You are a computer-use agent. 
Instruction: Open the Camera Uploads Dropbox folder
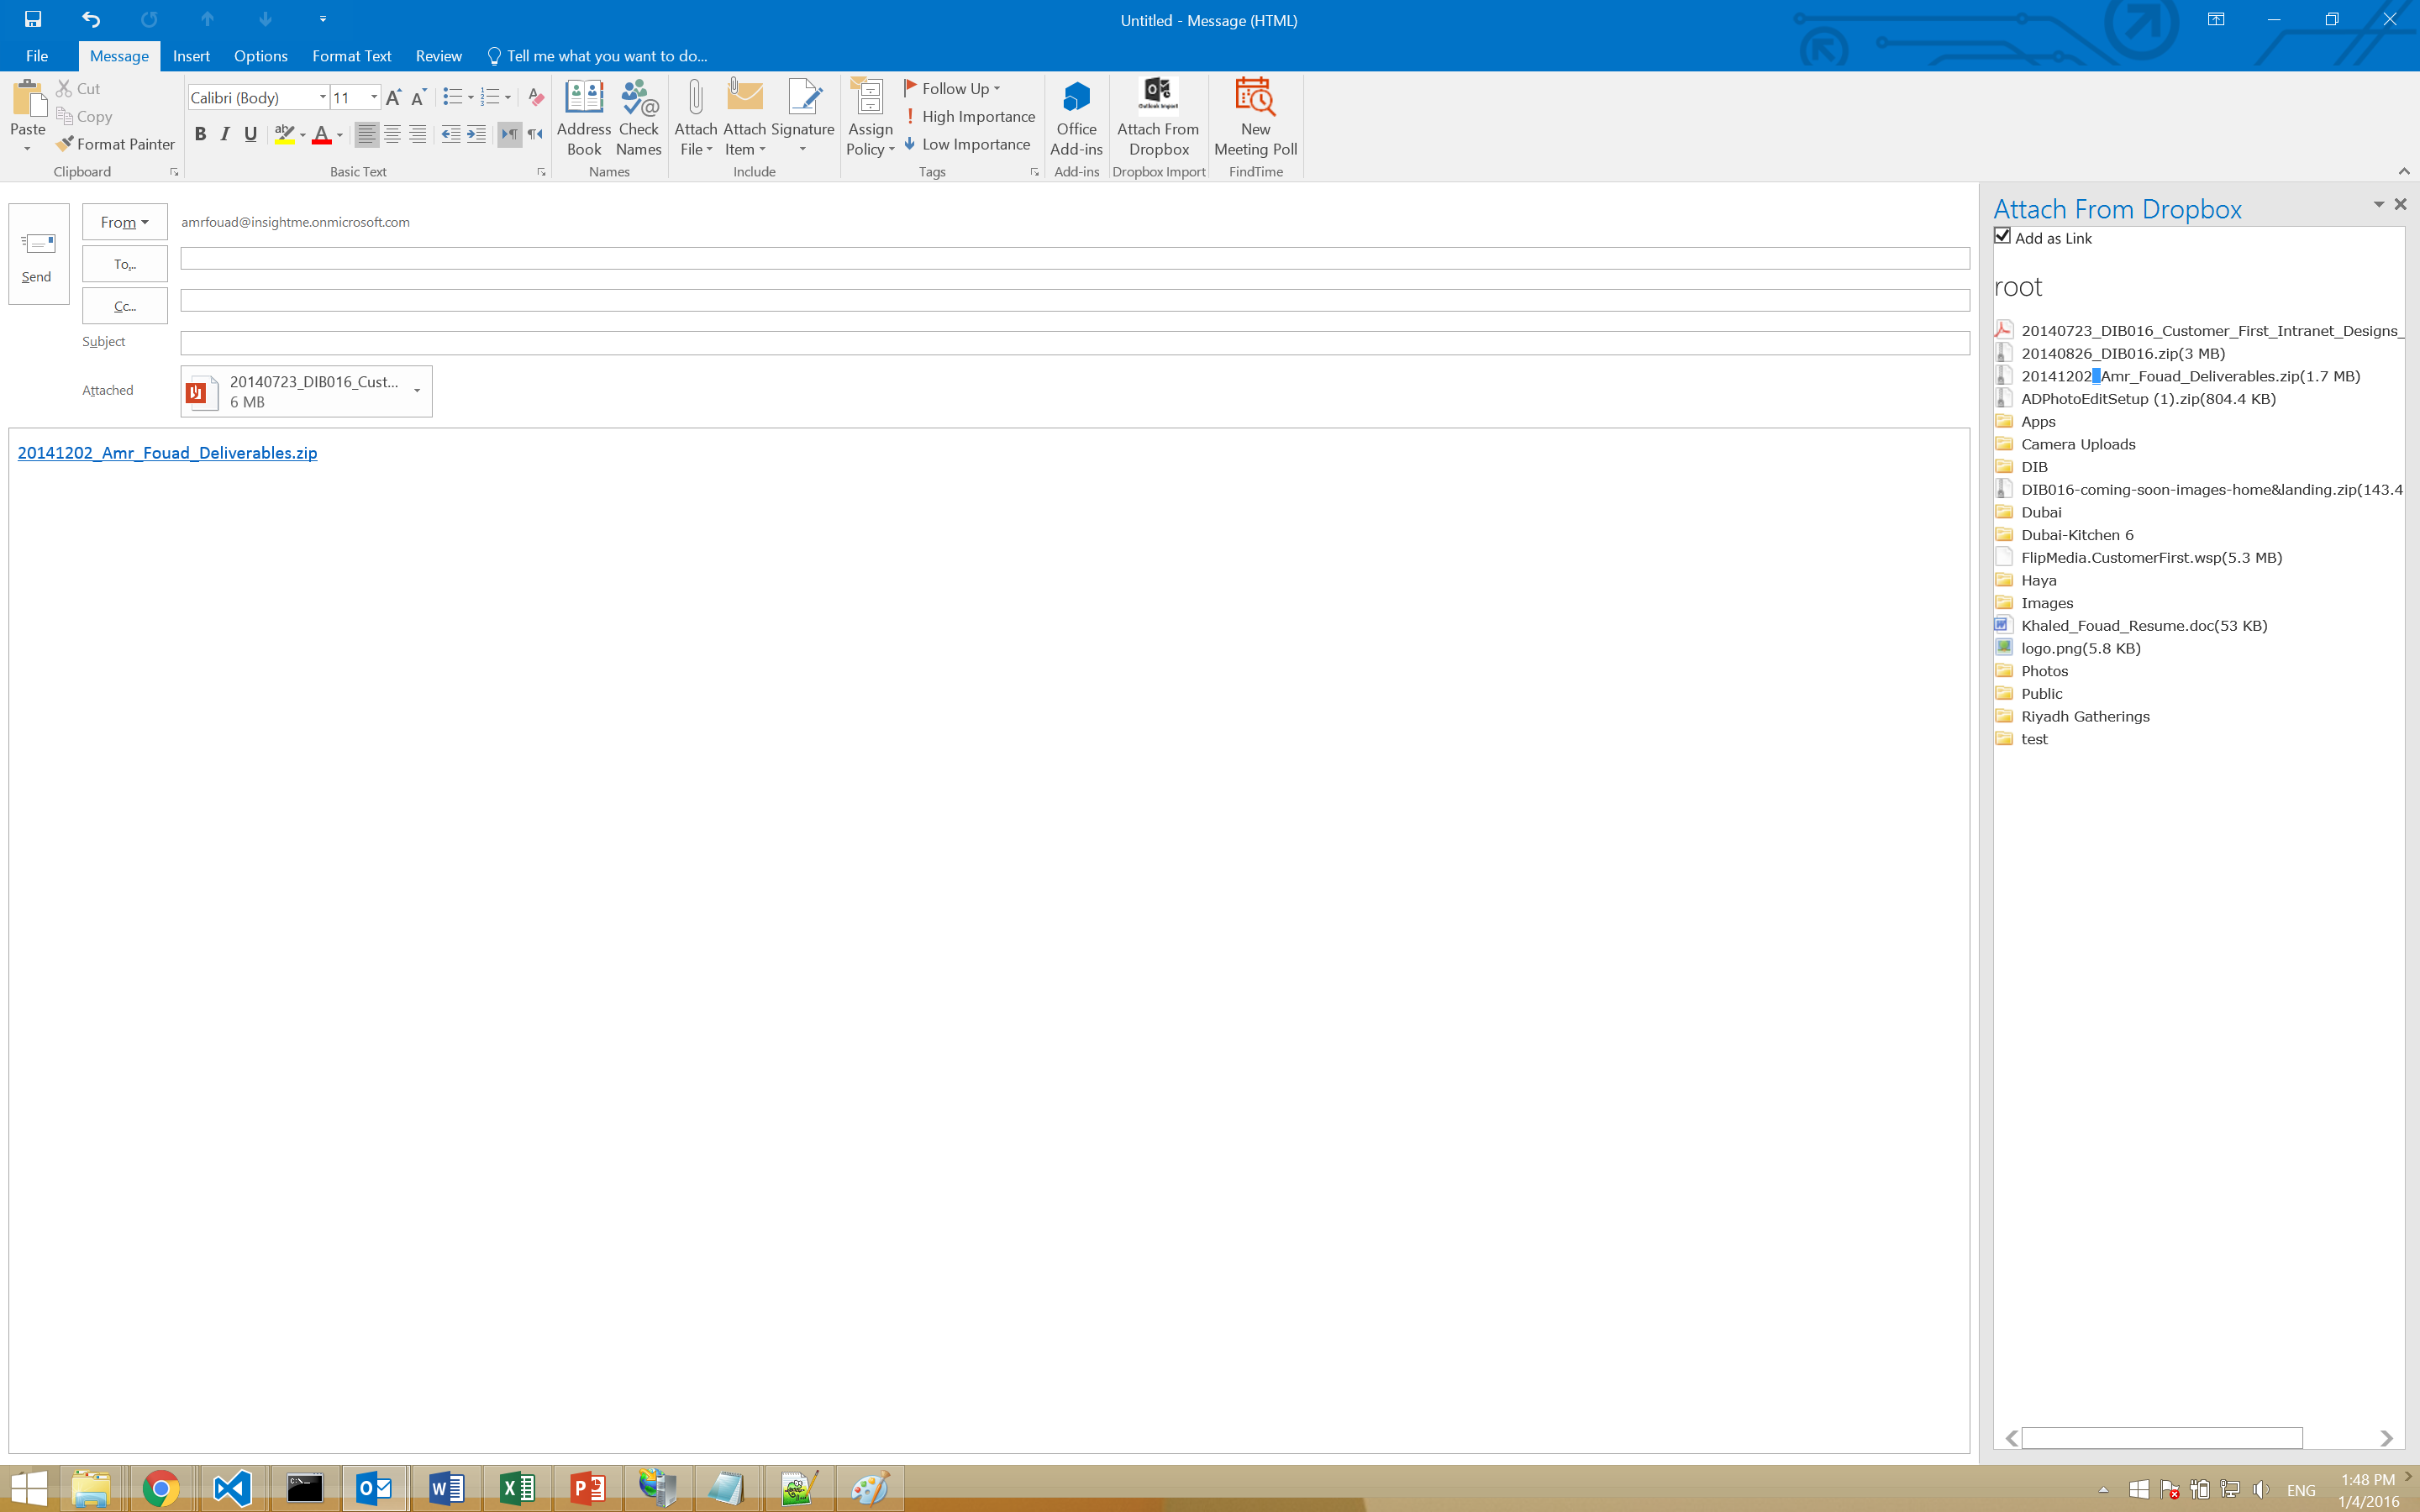2078,444
